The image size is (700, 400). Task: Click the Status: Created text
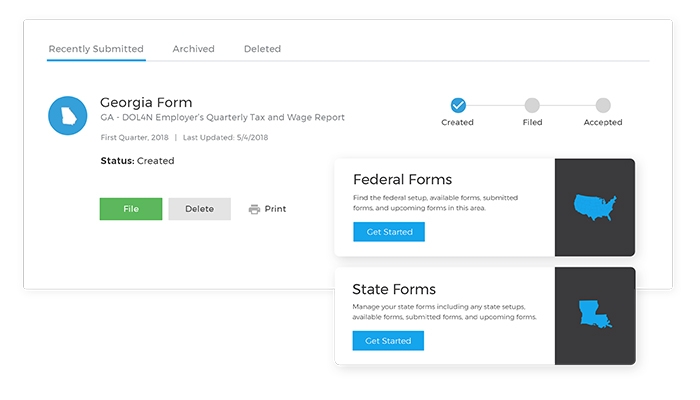[x=137, y=160]
